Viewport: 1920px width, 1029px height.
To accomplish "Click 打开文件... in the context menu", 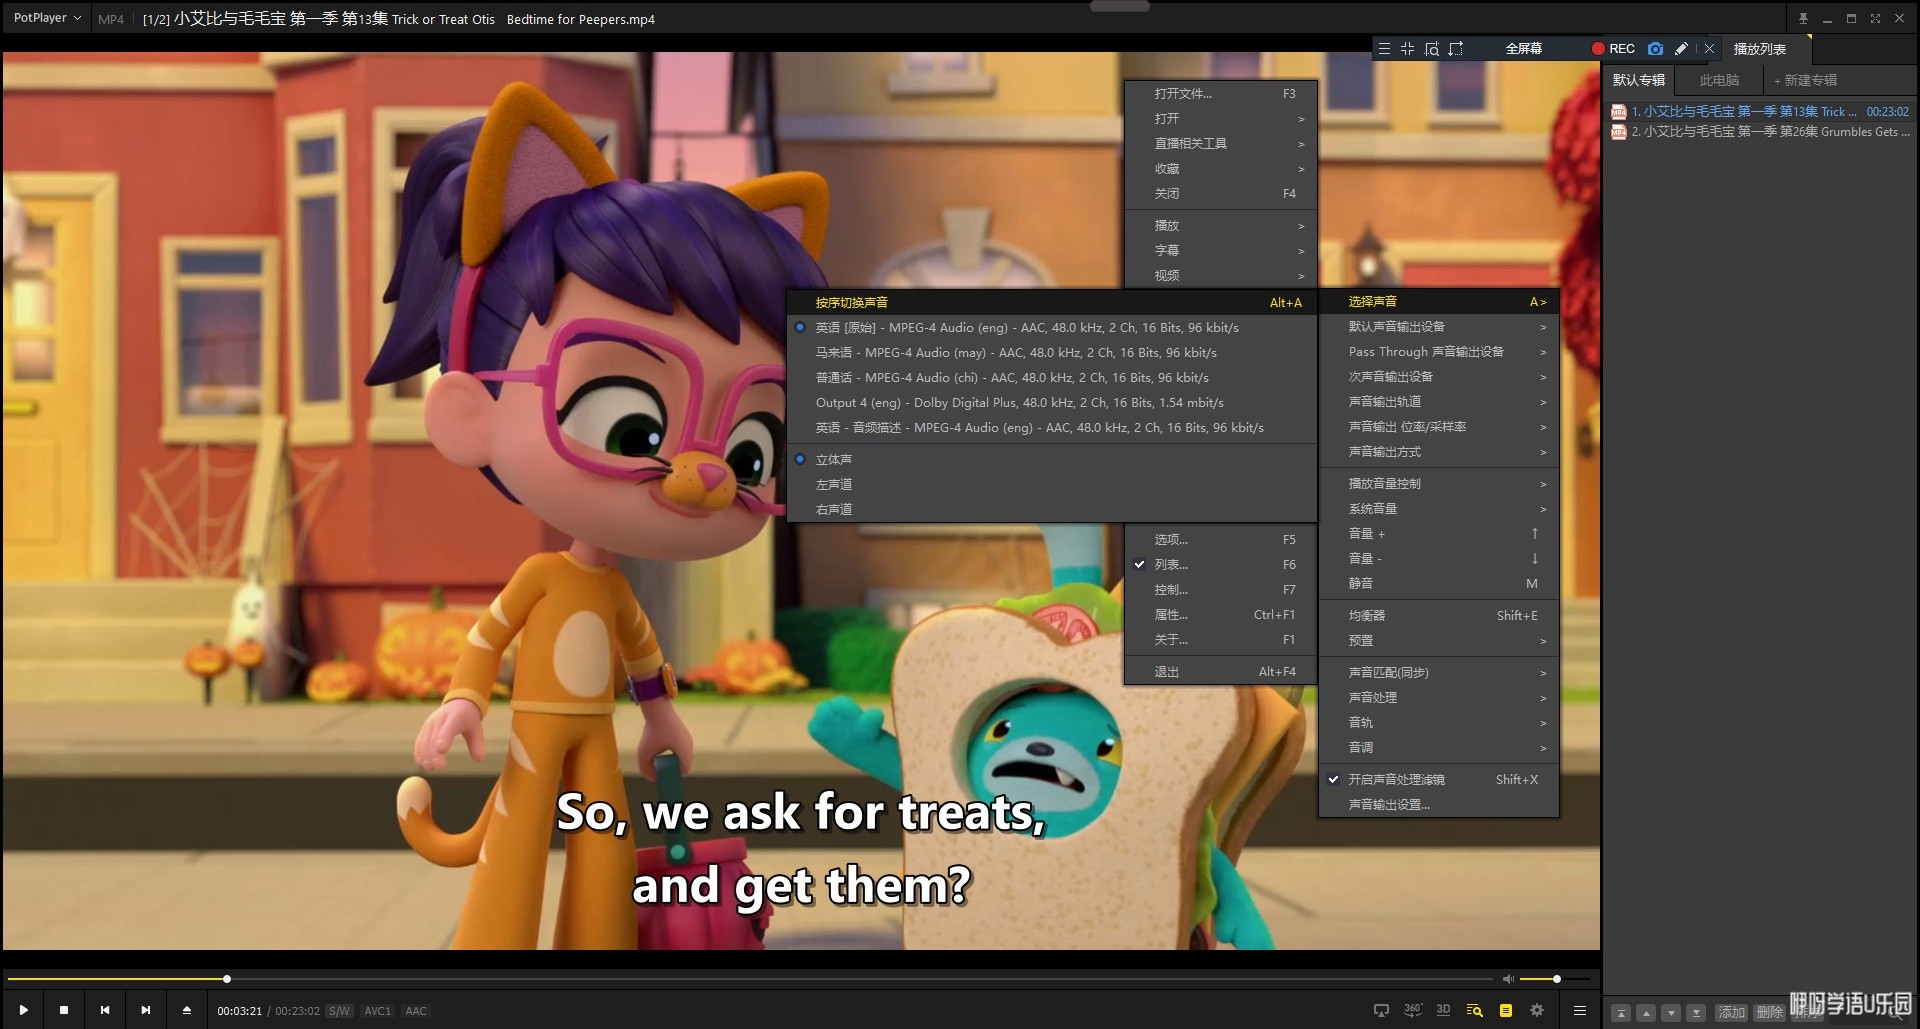I will click(1220, 93).
